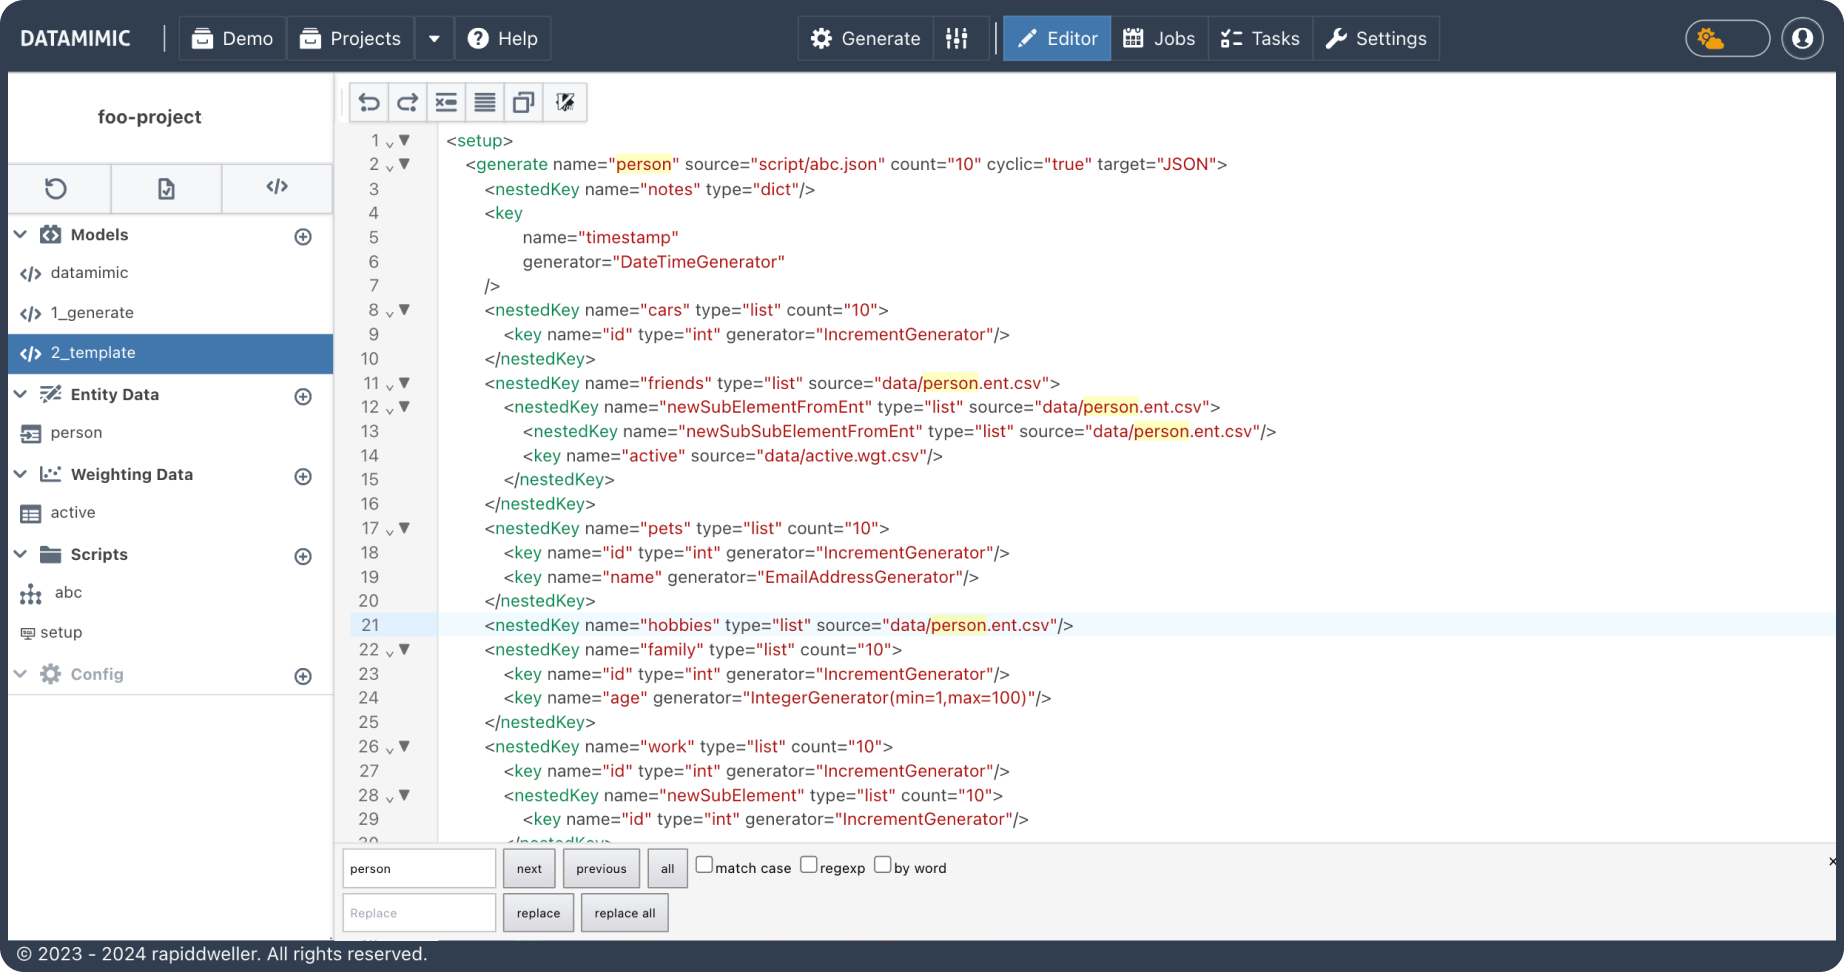Enable the match case checkbox

click(704, 865)
